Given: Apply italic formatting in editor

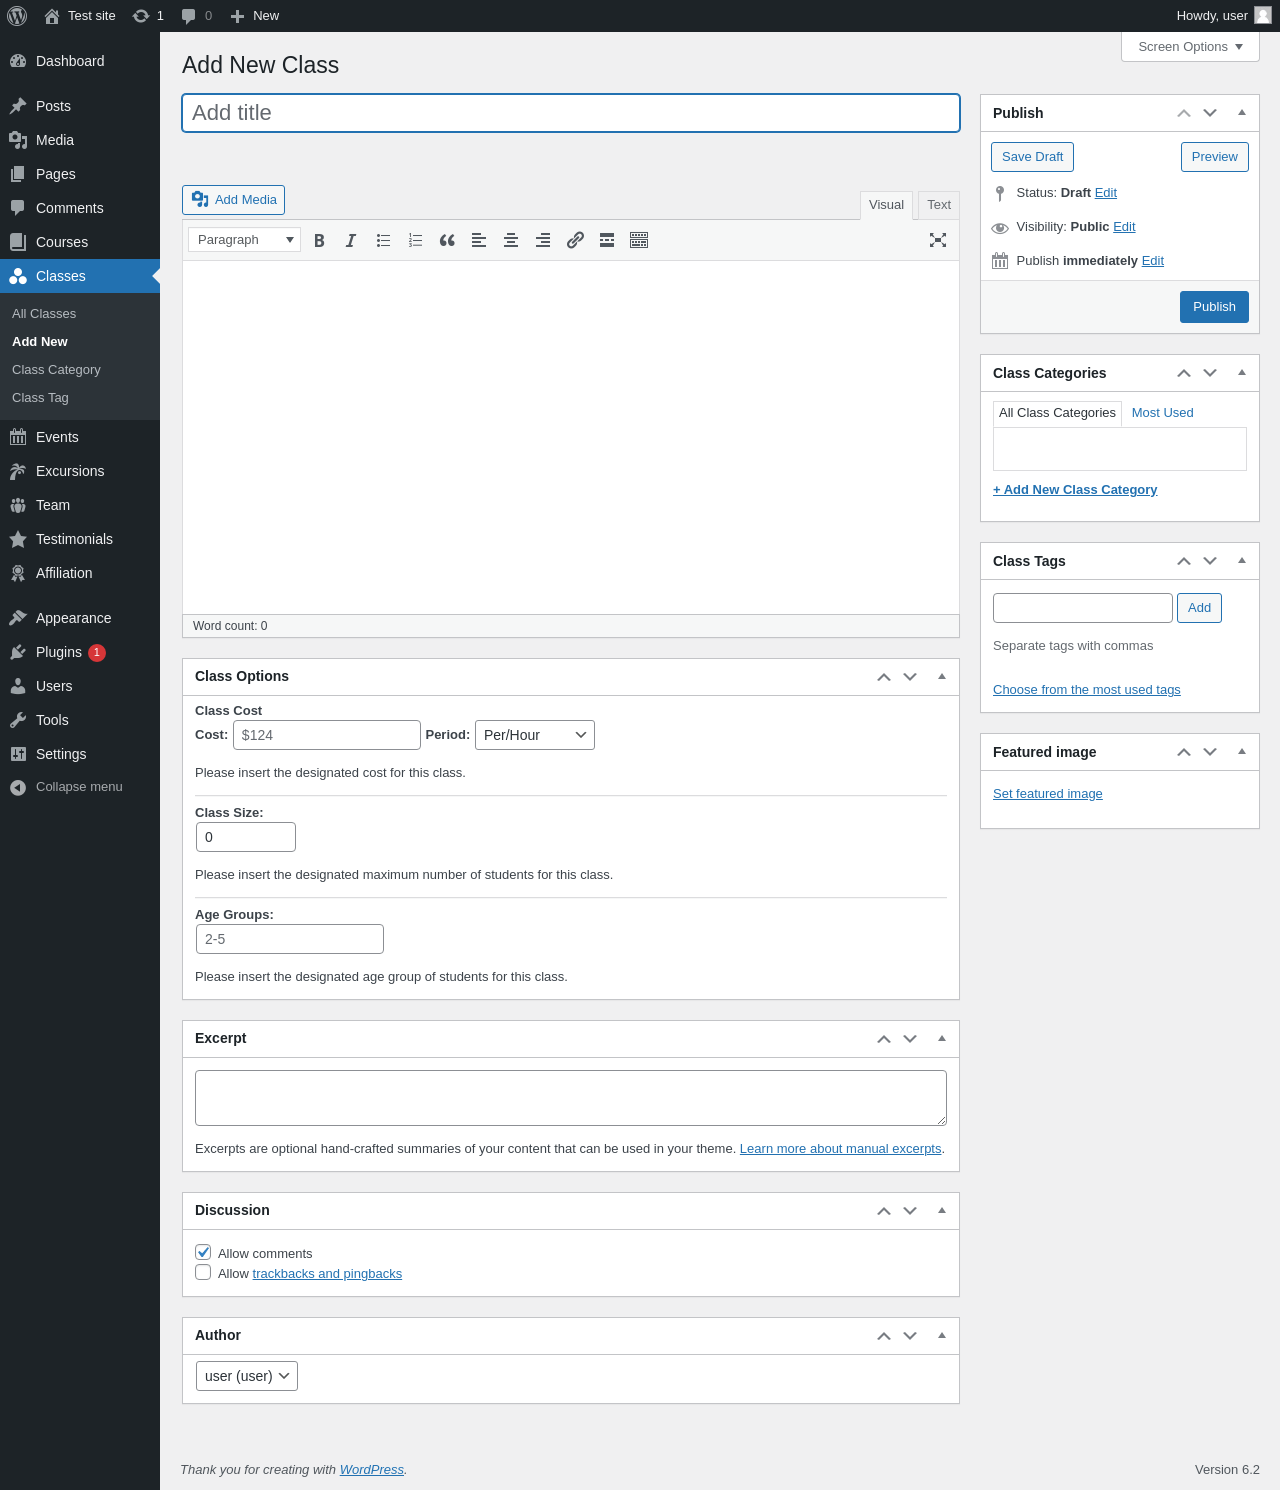Looking at the screenshot, I should tap(351, 240).
